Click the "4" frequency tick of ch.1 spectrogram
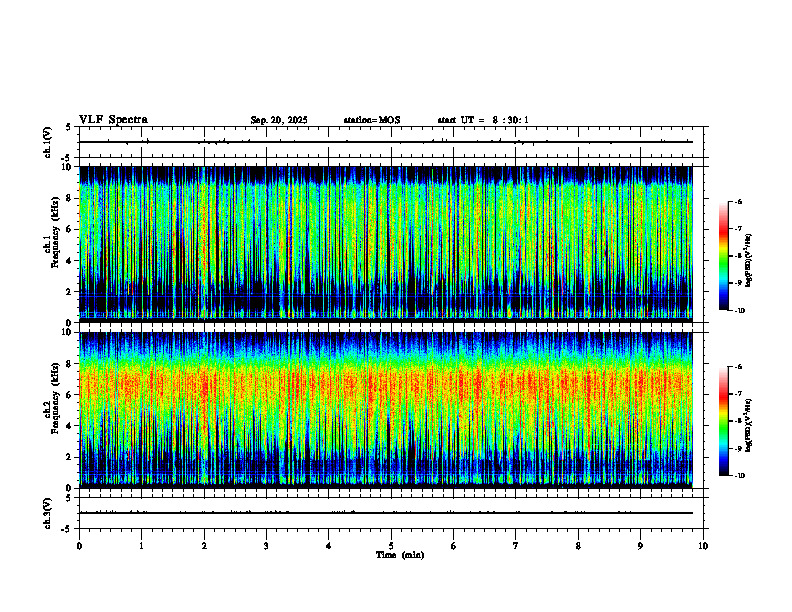Screen dimensions: 792x612 pos(70,261)
